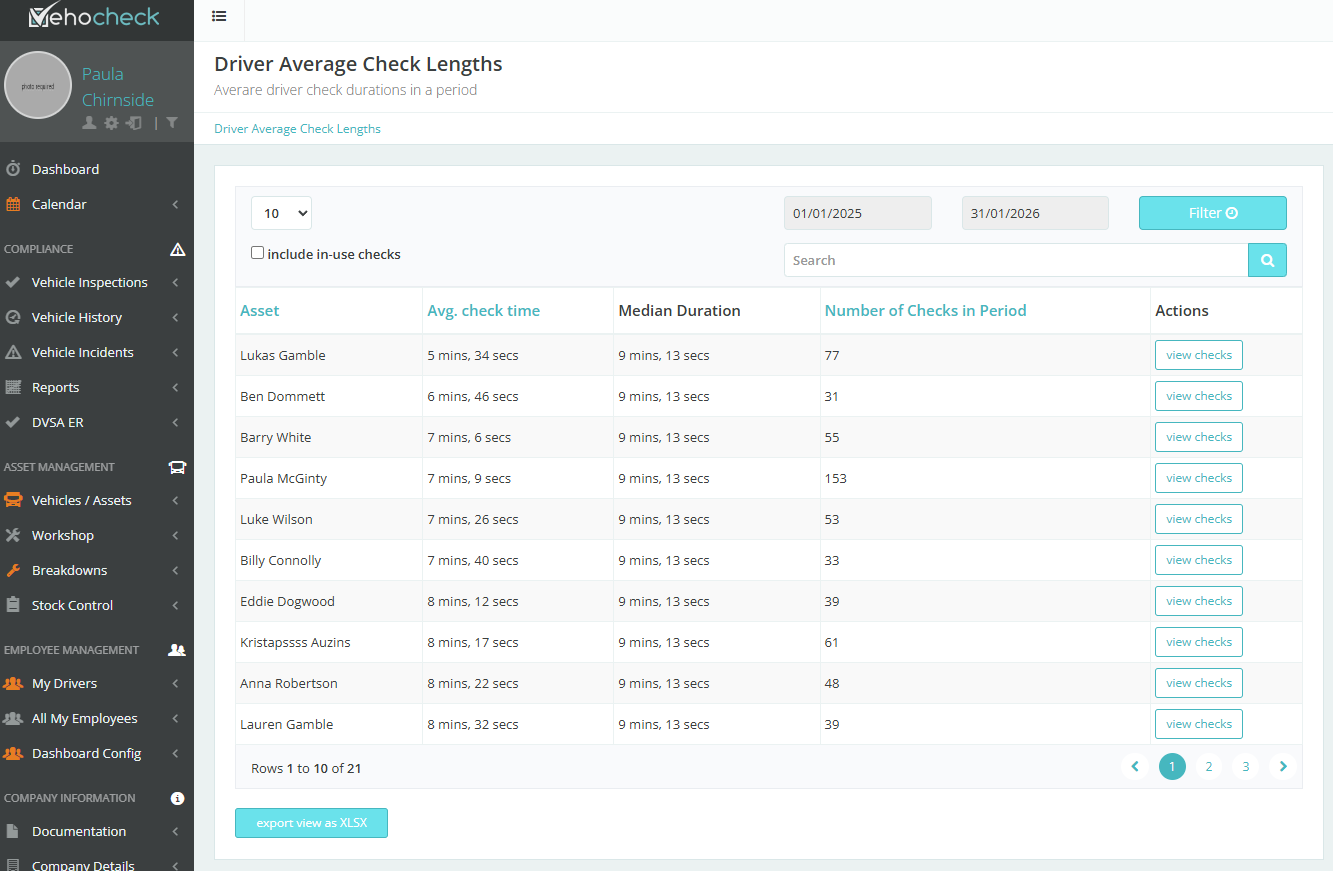1333x871 pixels.
Task: Click the Stock Control clipboard icon
Action: coord(13,605)
